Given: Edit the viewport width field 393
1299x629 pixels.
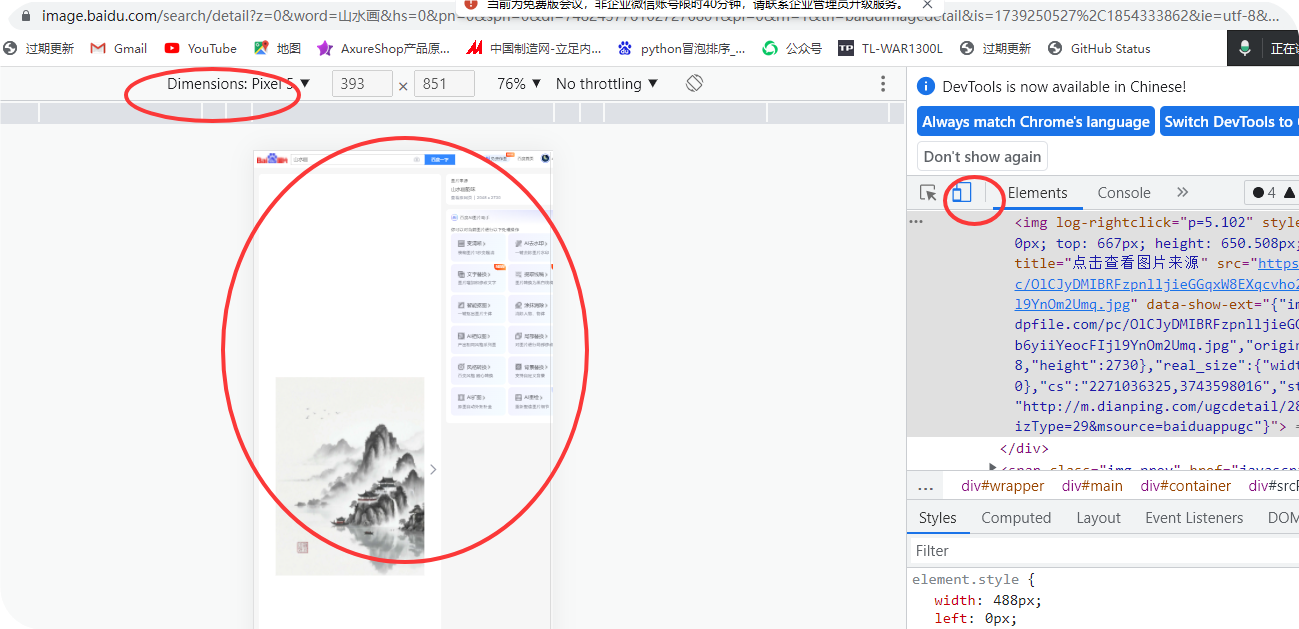Looking at the screenshot, I should click(362, 84).
